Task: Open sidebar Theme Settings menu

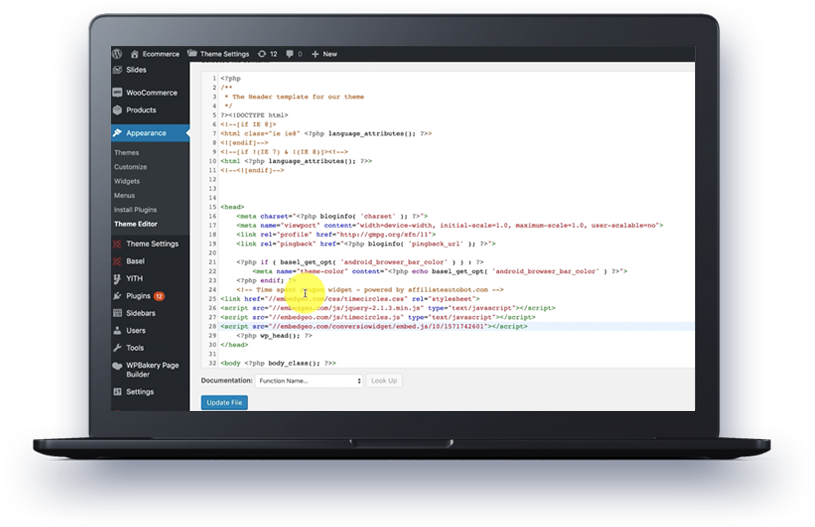Action: pos(152,244)
